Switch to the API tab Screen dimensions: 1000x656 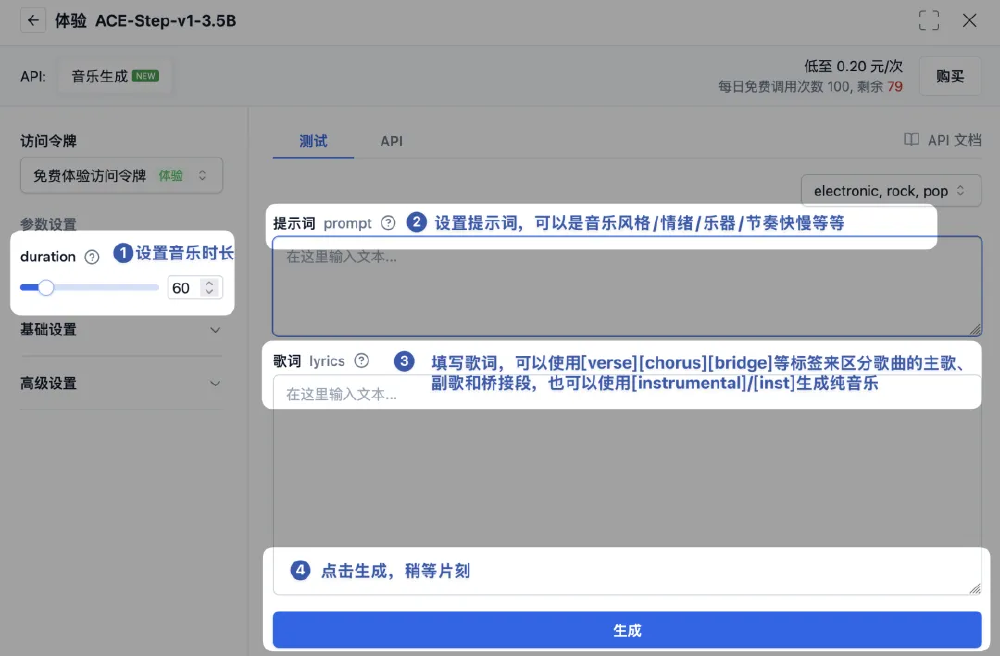391,141
